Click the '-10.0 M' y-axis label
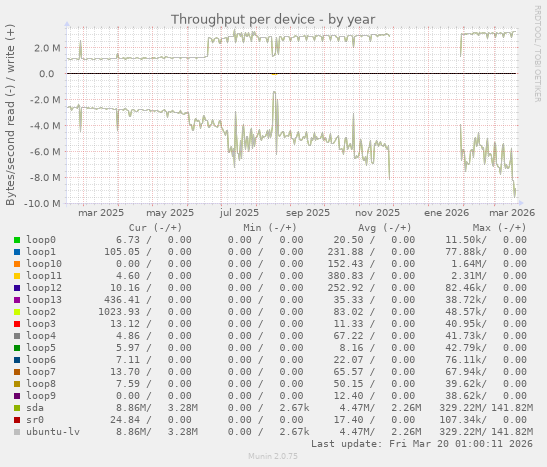 (x=42, y=203)
